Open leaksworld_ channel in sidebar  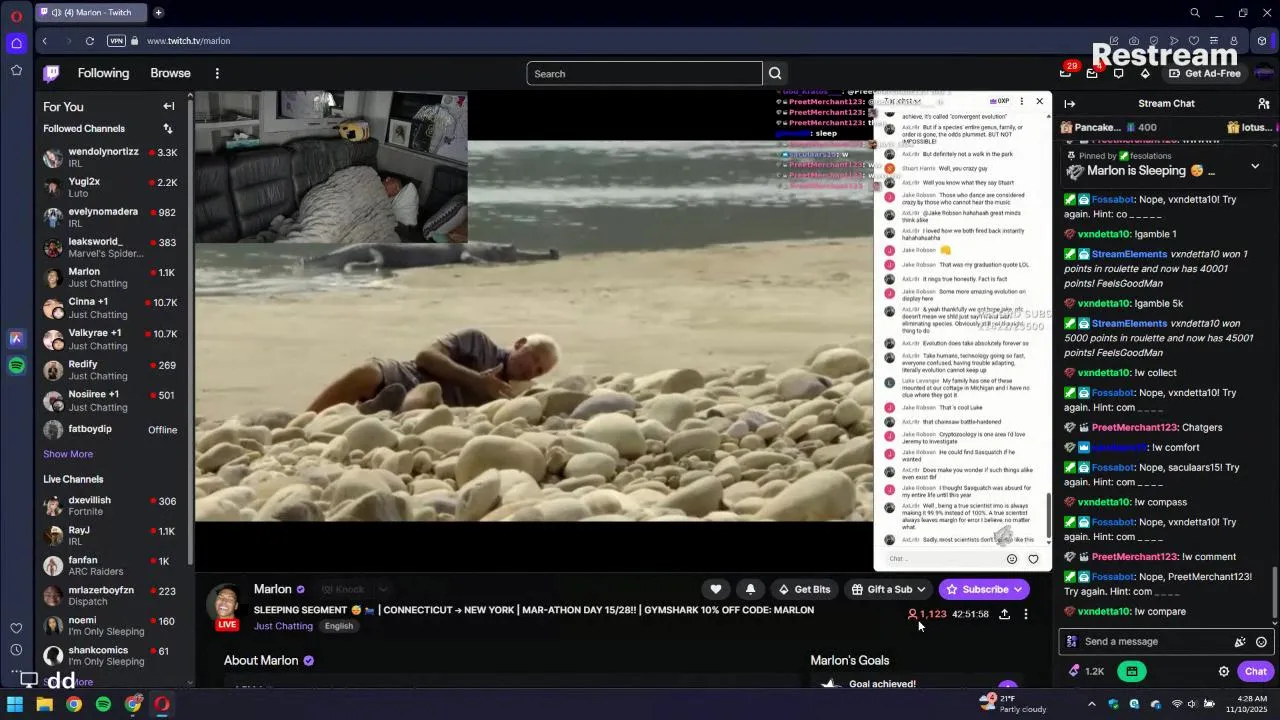tap(111, 247)
